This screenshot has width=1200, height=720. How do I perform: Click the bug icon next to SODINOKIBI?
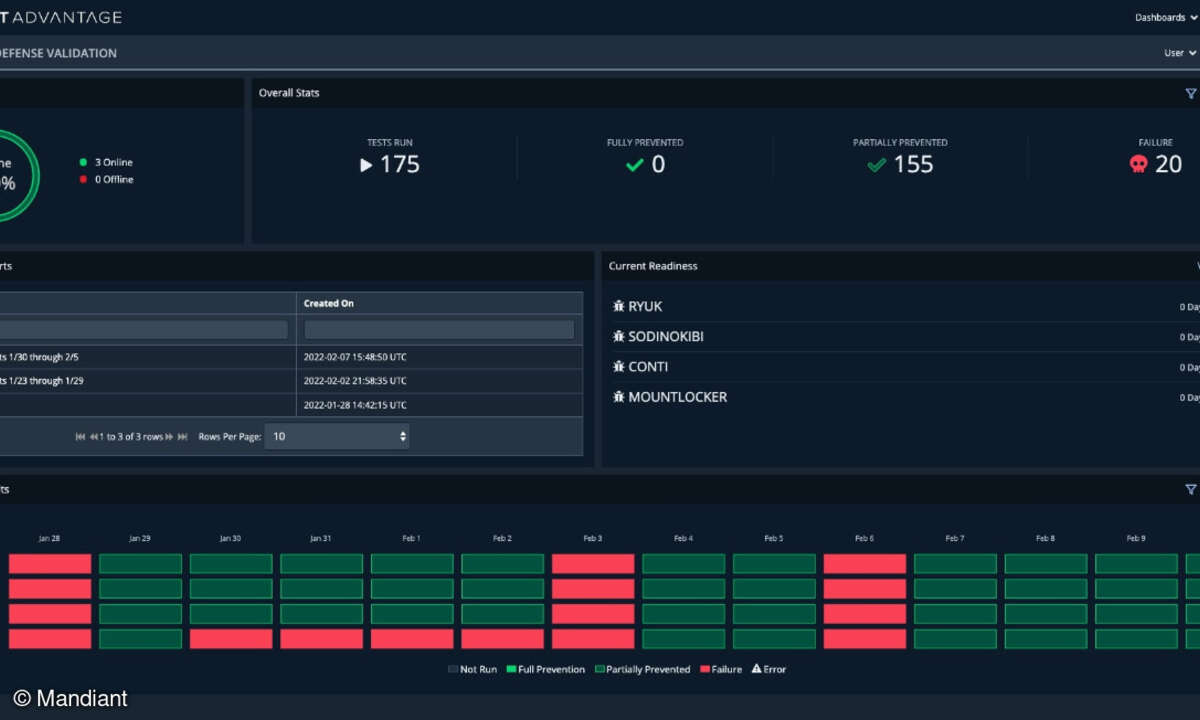tap(618, 336)
